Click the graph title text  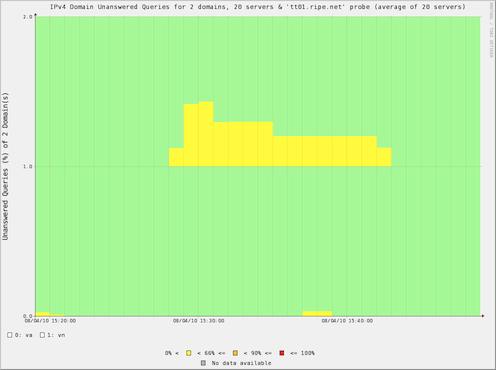coord(257,7)
